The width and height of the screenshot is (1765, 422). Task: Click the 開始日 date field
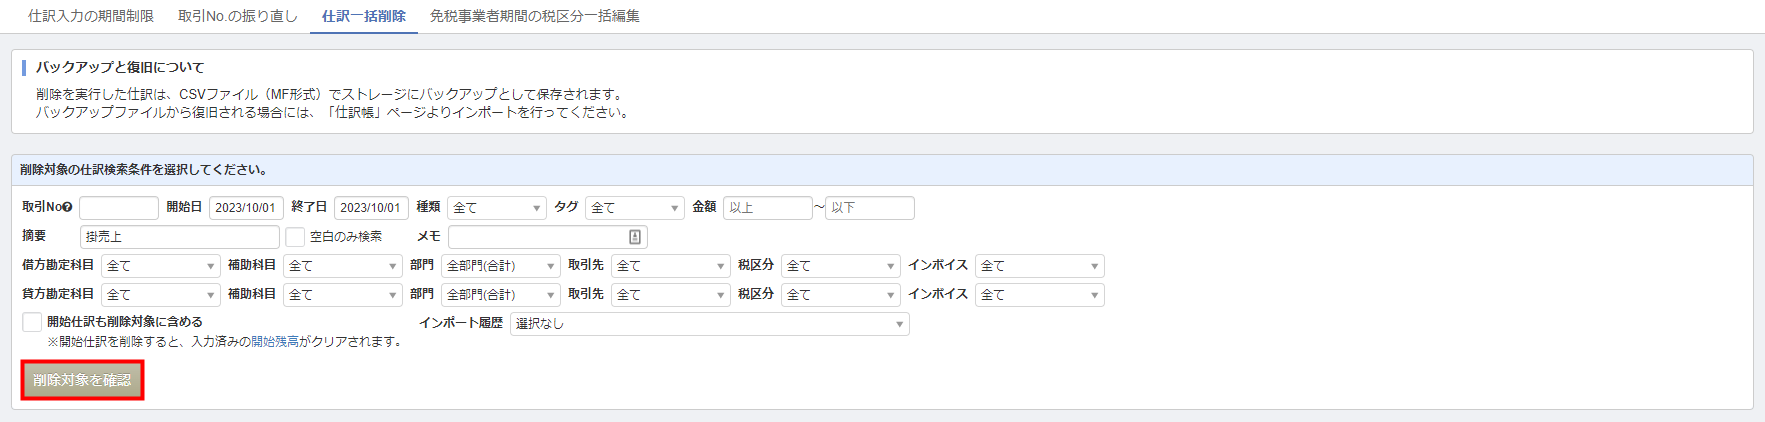(246, 208)
